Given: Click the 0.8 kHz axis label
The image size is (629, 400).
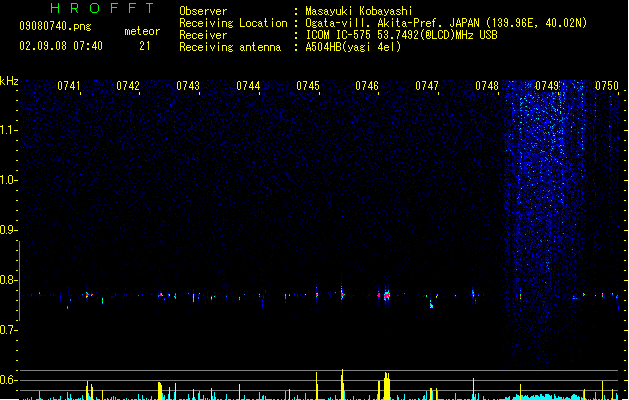Looking at the screenshot, I should (8, 280).
